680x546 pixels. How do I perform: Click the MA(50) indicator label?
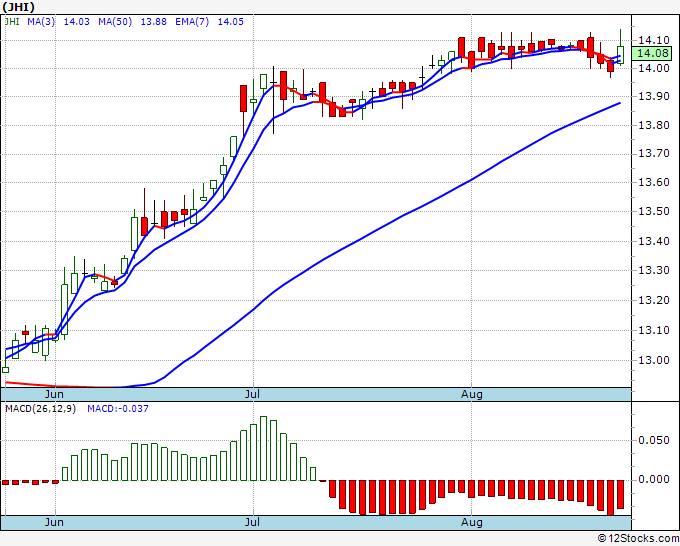click(x=115, y=21)
